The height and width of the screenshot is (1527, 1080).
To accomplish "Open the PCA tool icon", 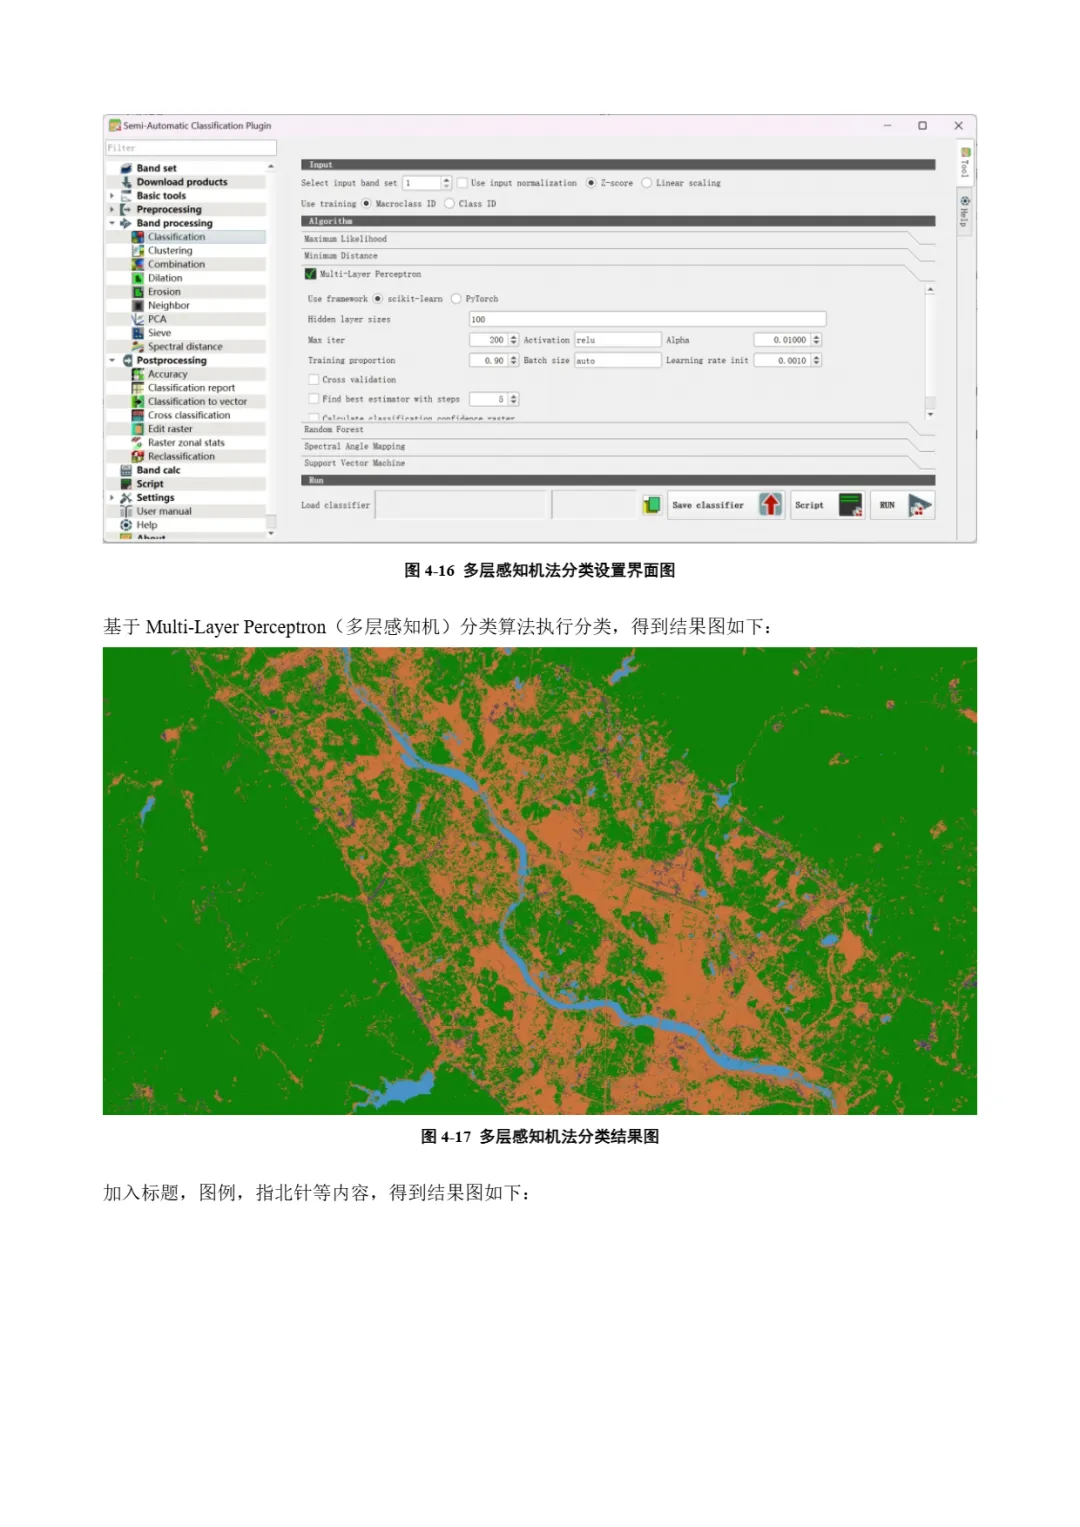I will [138, 319].
